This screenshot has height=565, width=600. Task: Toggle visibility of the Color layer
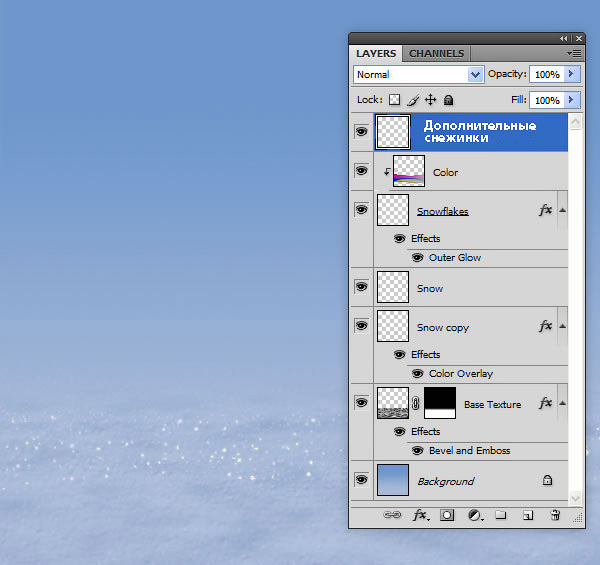(x=361, y=170)
